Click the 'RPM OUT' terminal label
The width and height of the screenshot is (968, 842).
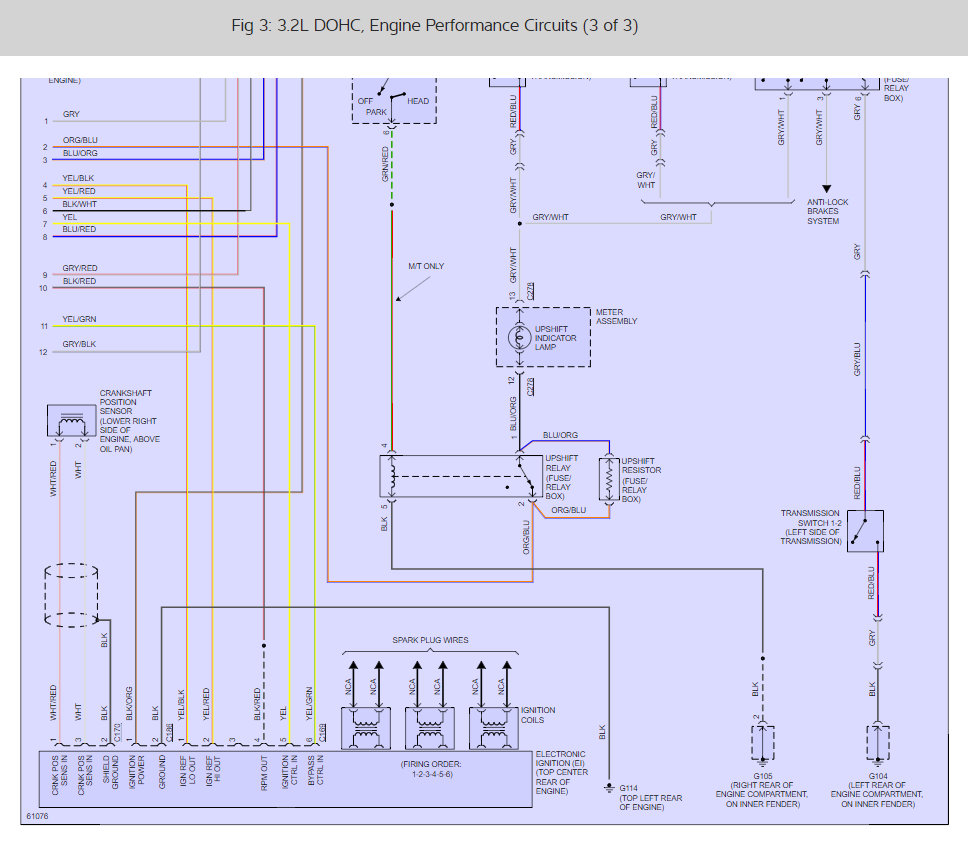(264, 773)
